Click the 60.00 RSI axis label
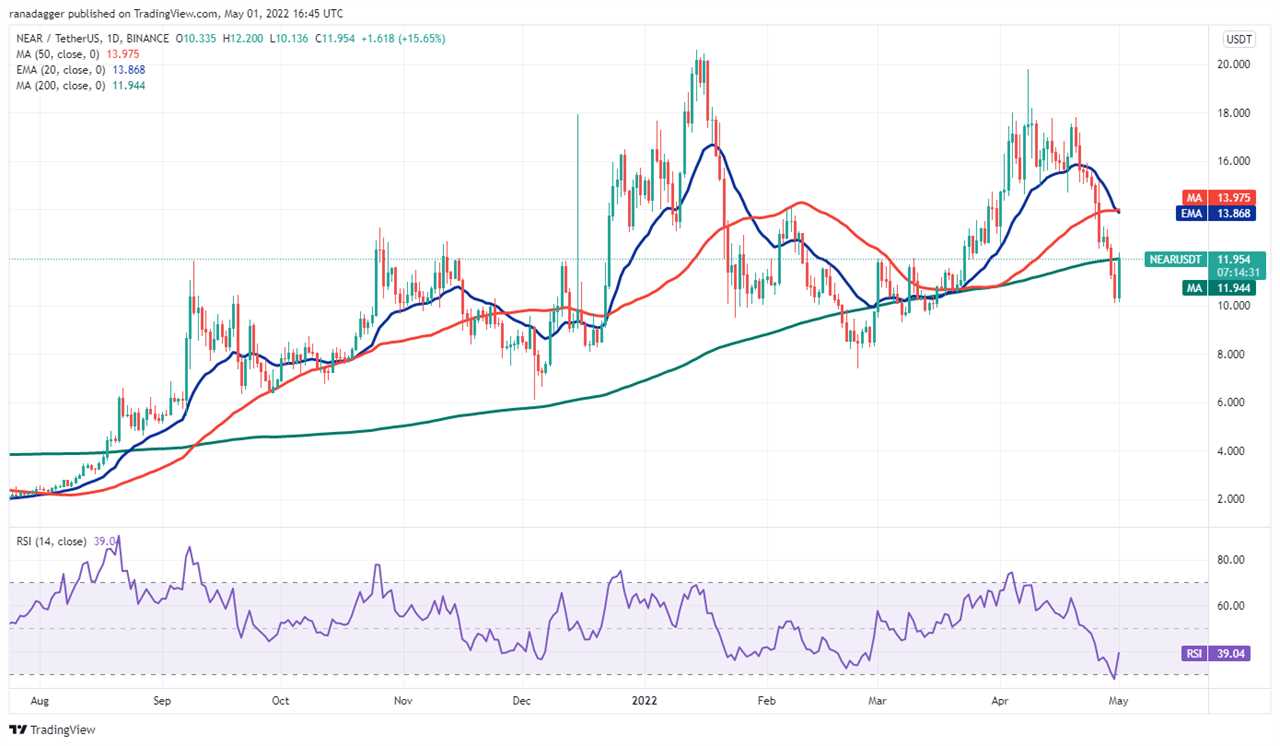The width and height of the screenshot is (1280, 746). click(1231, 606)
